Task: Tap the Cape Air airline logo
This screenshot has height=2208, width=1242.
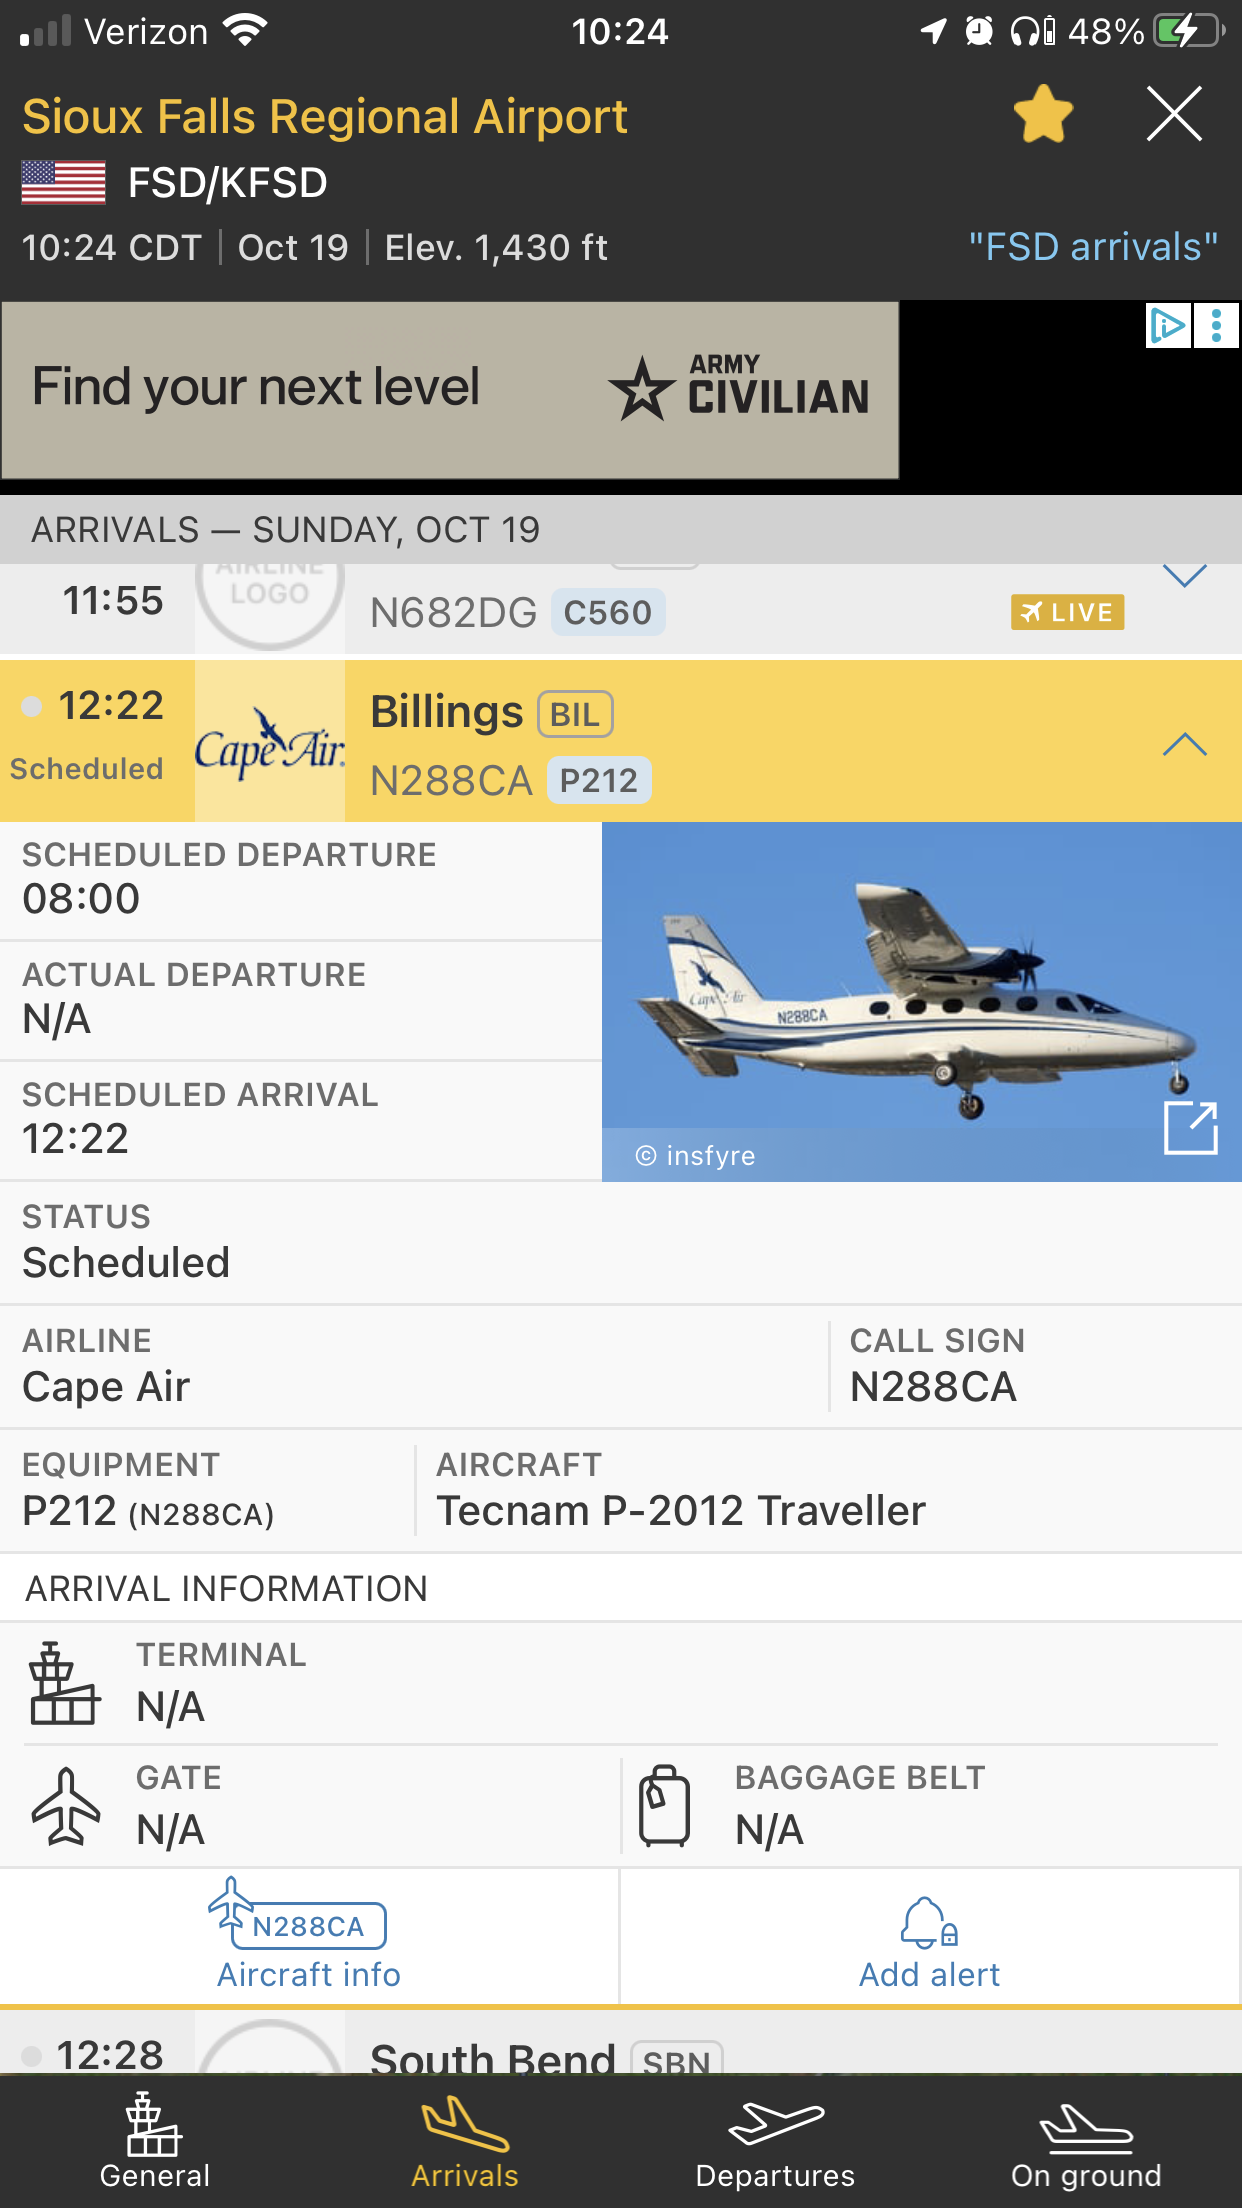Action: coord(270,742)
